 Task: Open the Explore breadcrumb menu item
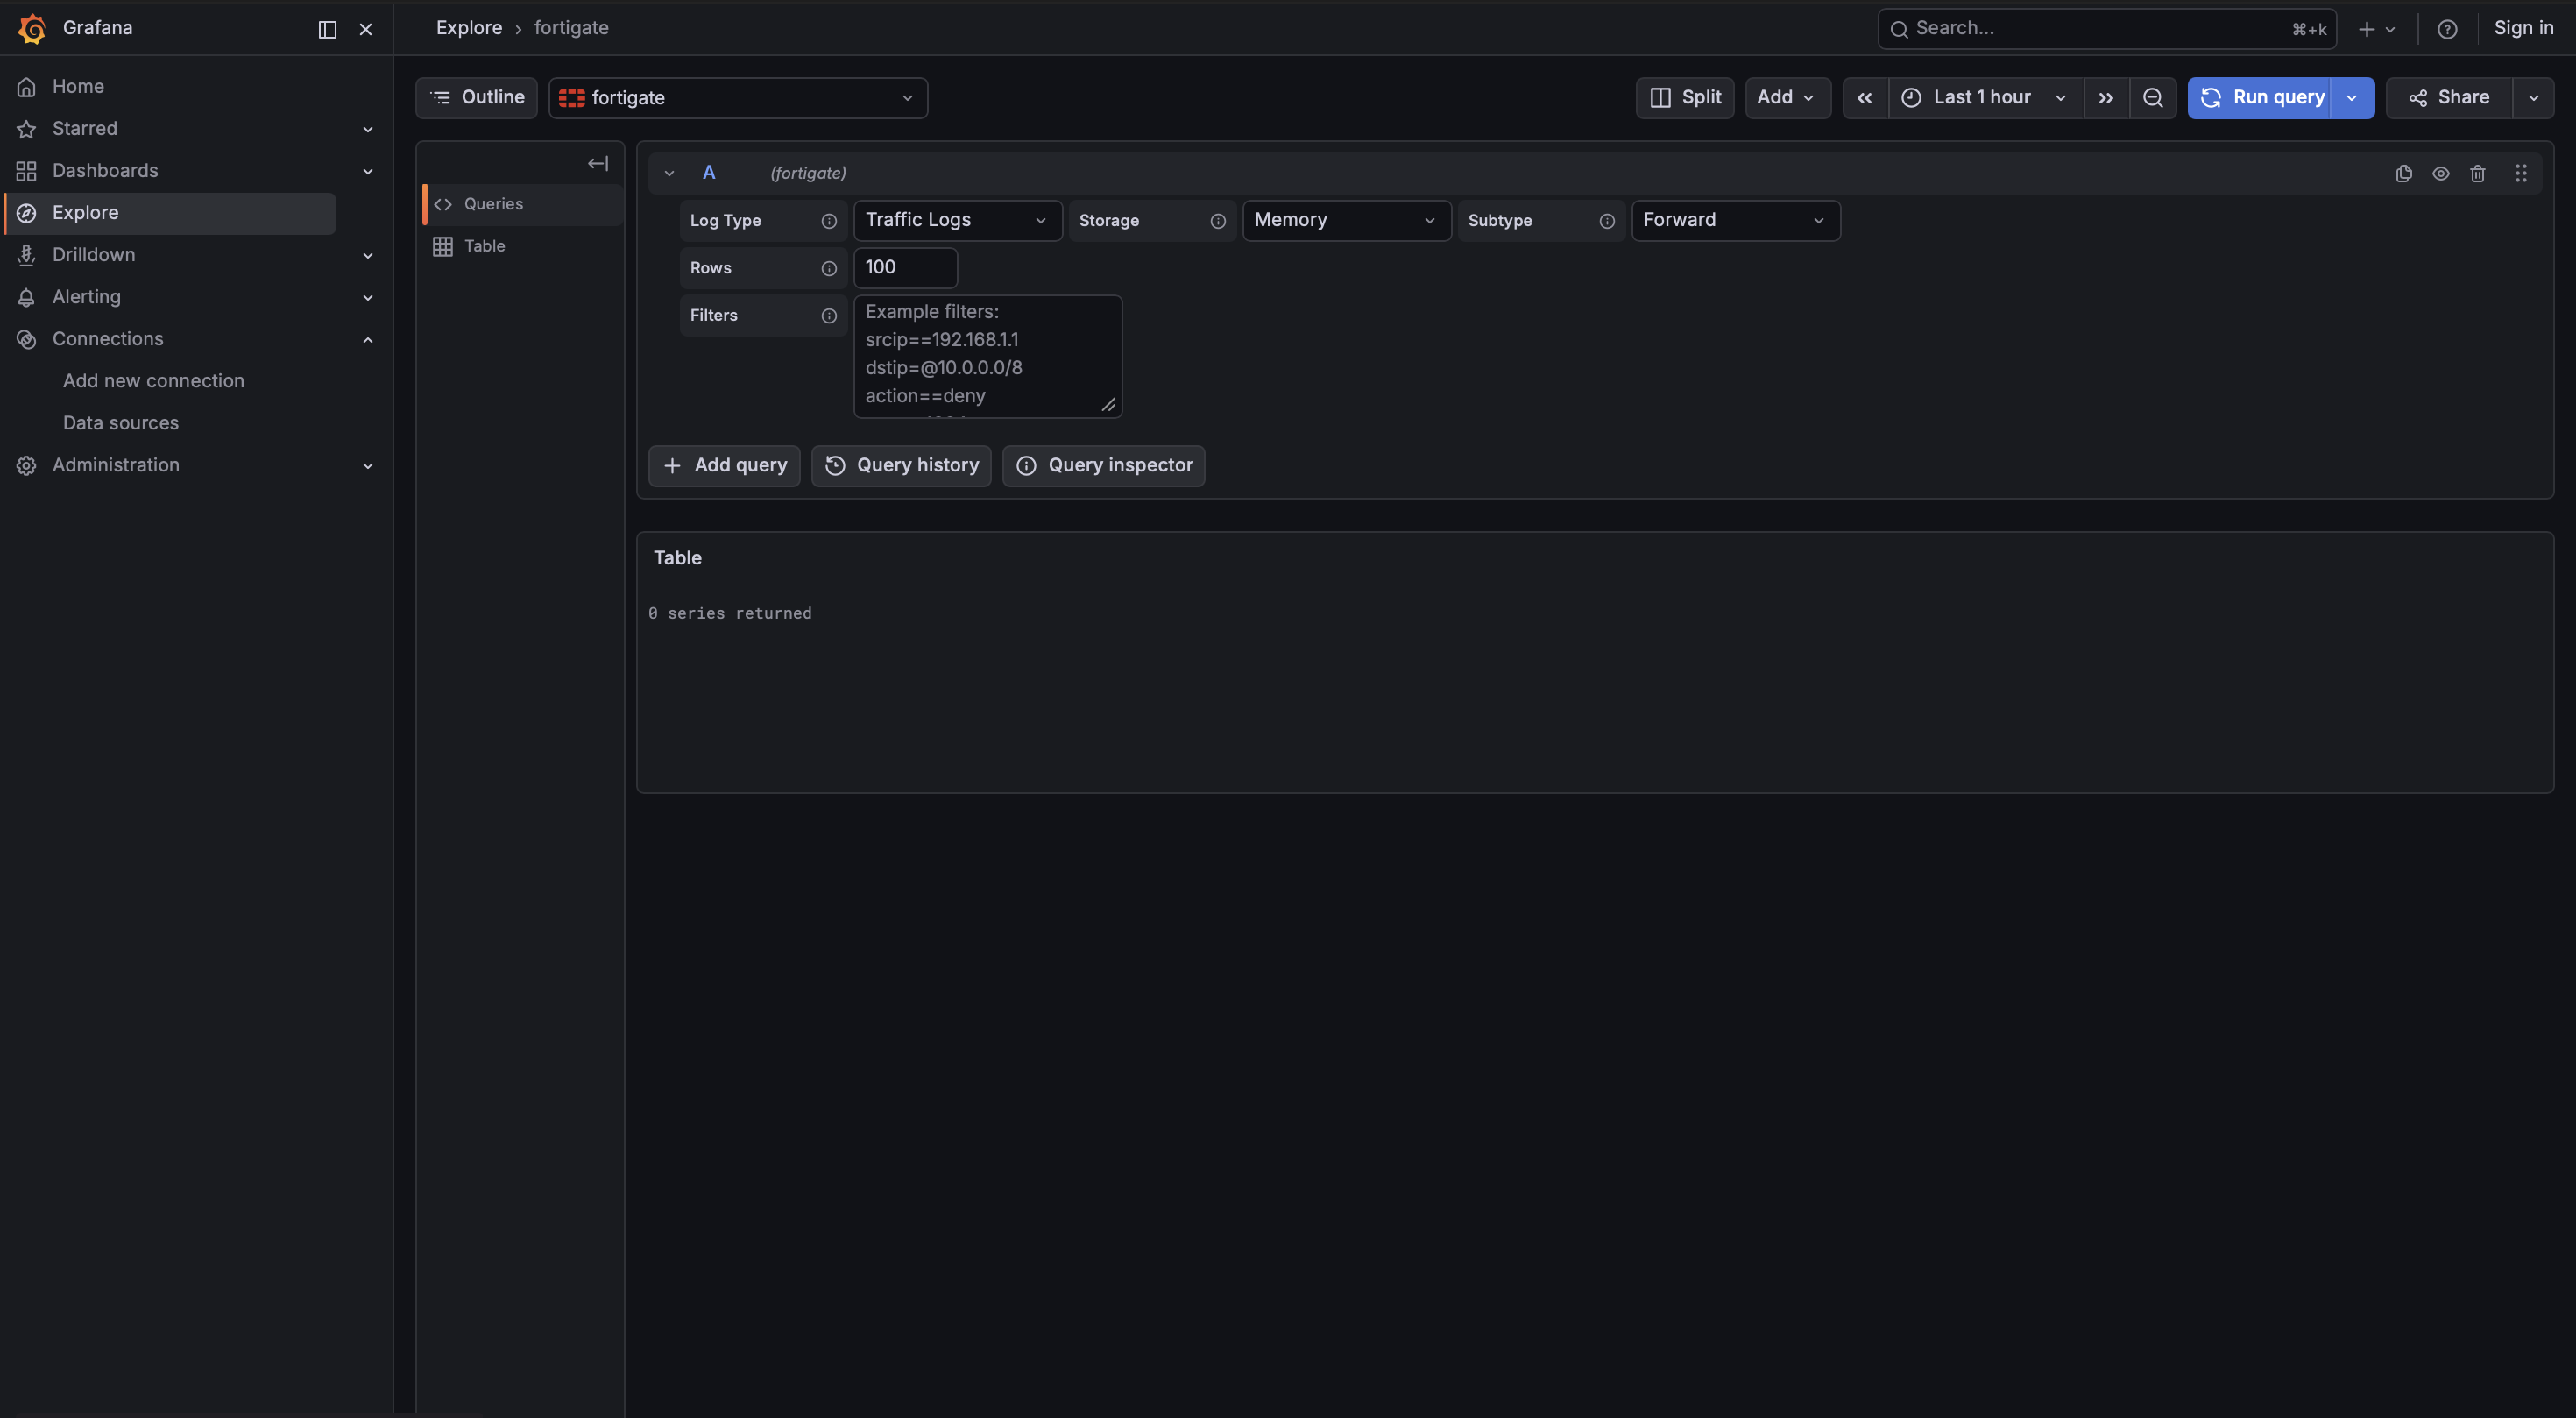(x=468, y=27)
